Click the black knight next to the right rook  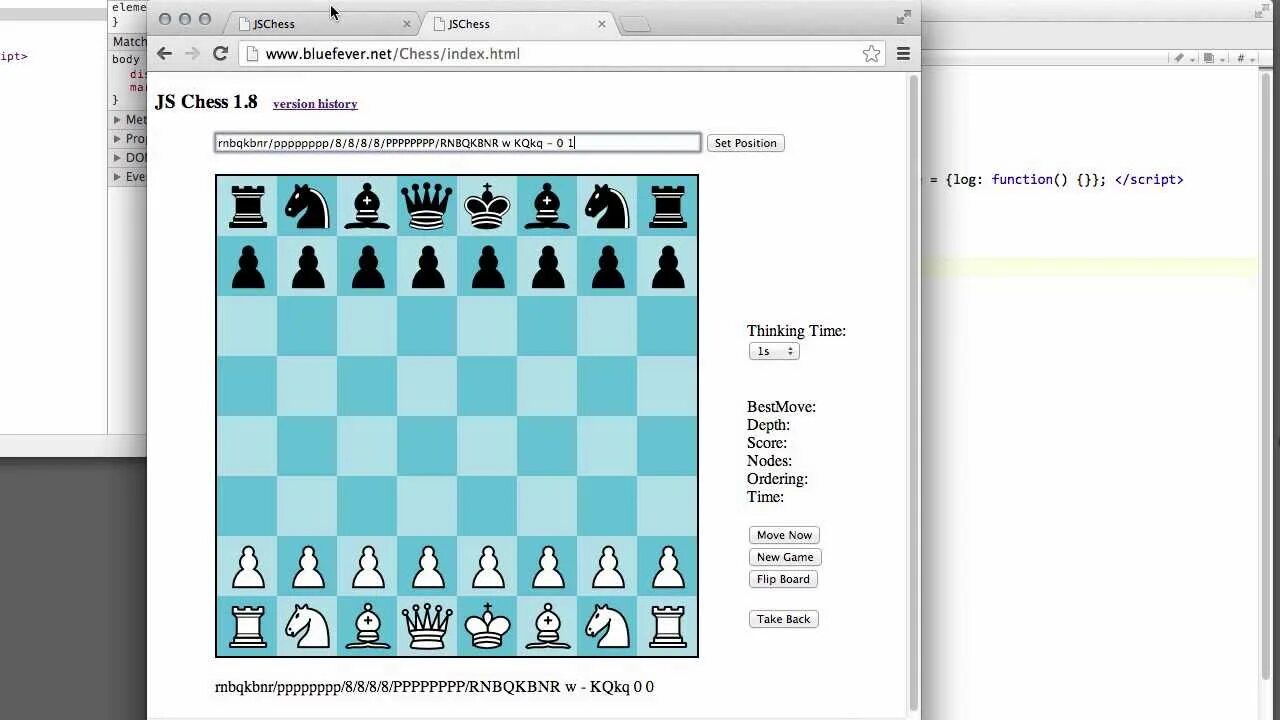pos(607,206)
